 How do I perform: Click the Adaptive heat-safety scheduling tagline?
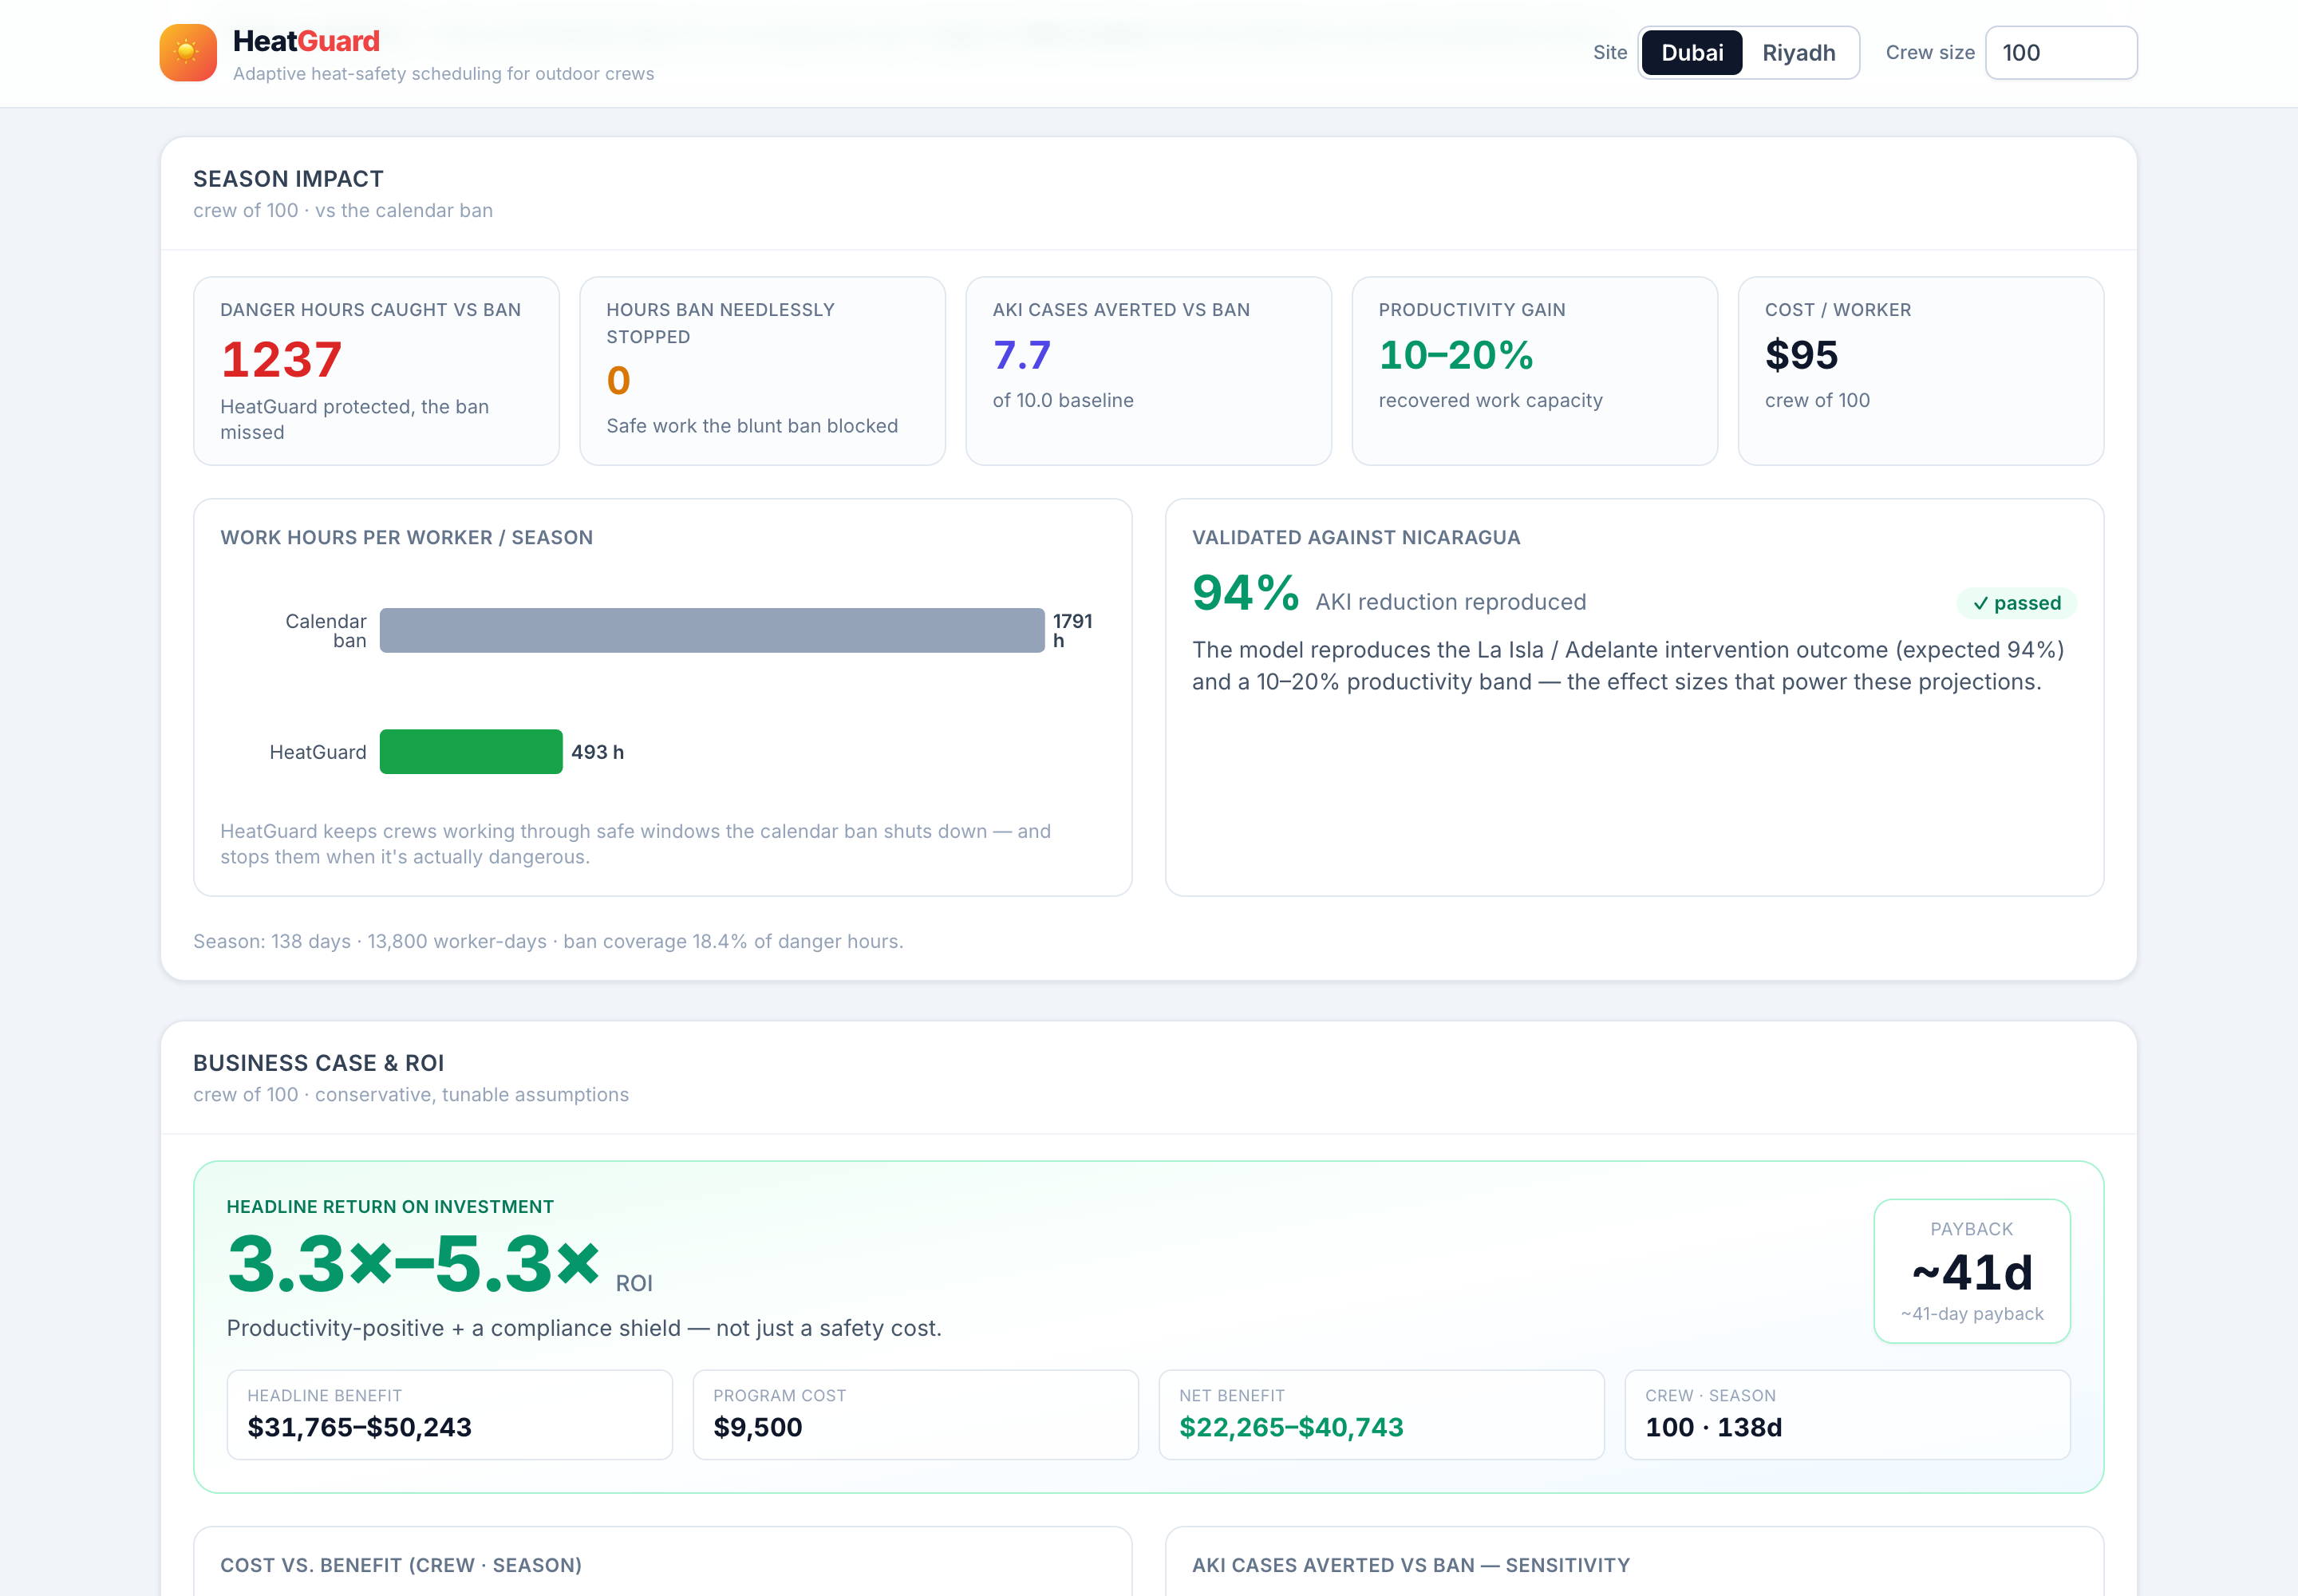444,74
